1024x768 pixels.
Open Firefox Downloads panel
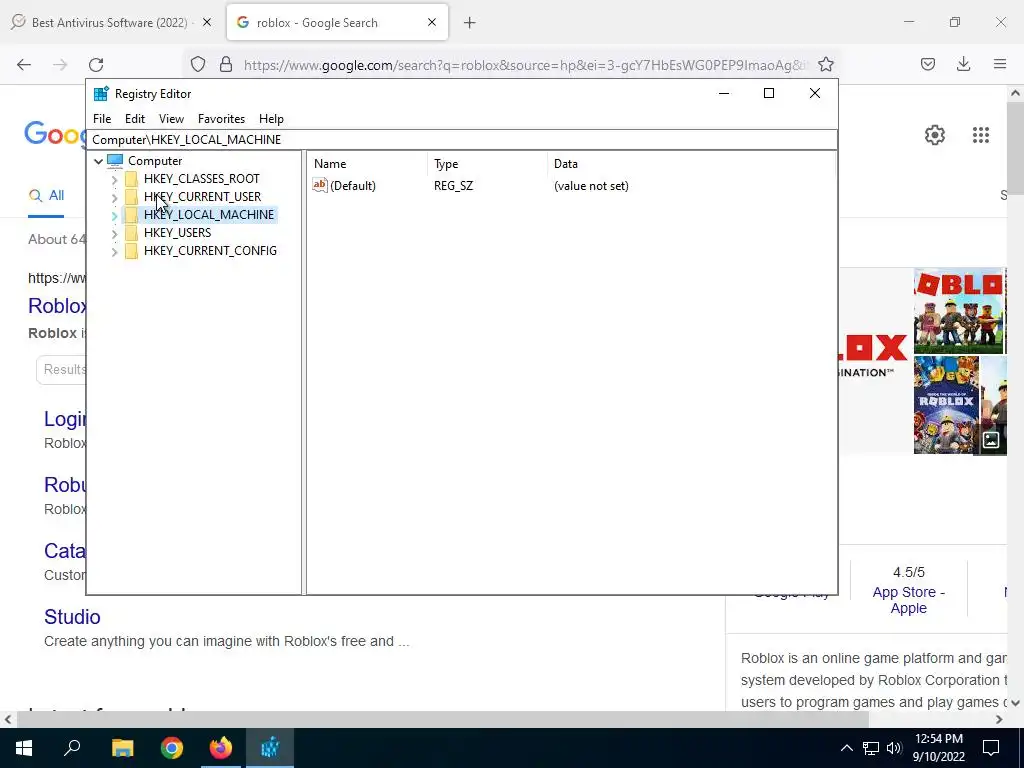tap(963, 64)
